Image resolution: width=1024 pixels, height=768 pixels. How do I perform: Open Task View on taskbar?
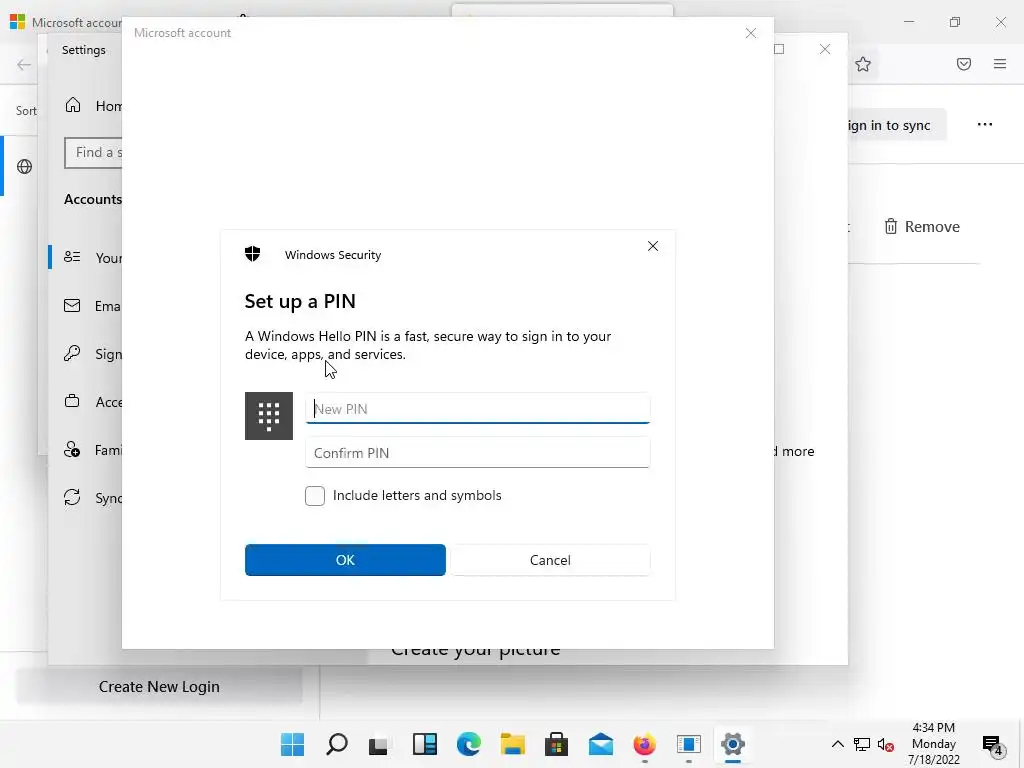(379, 744)
